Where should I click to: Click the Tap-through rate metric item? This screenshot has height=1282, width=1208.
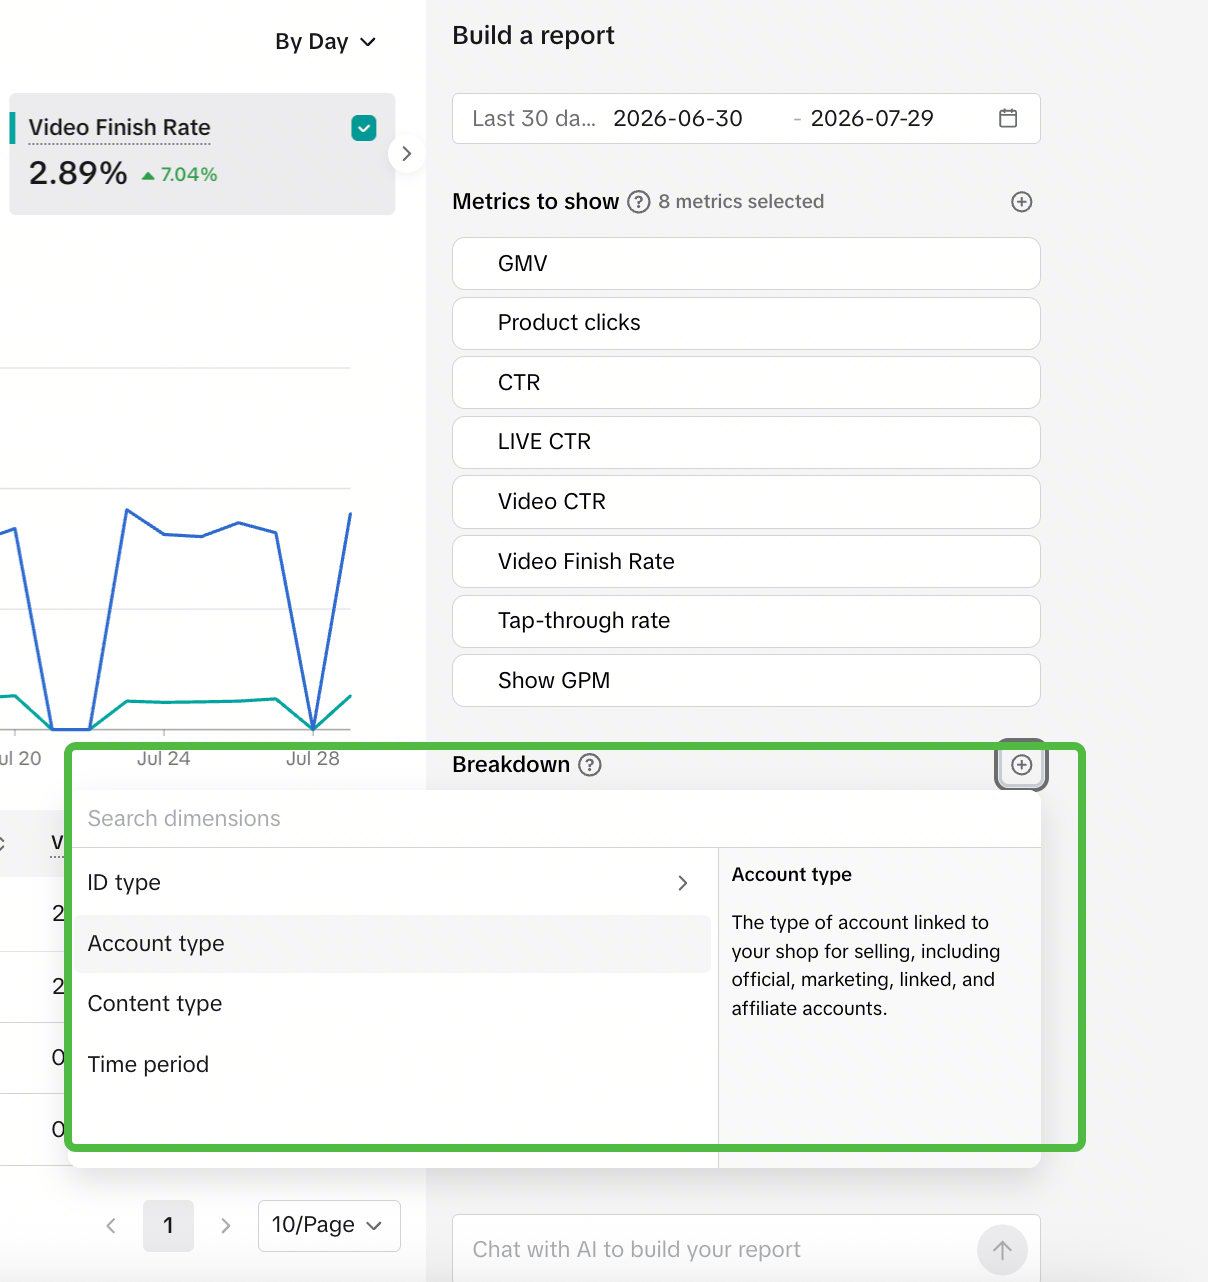(x=746, y=621)
